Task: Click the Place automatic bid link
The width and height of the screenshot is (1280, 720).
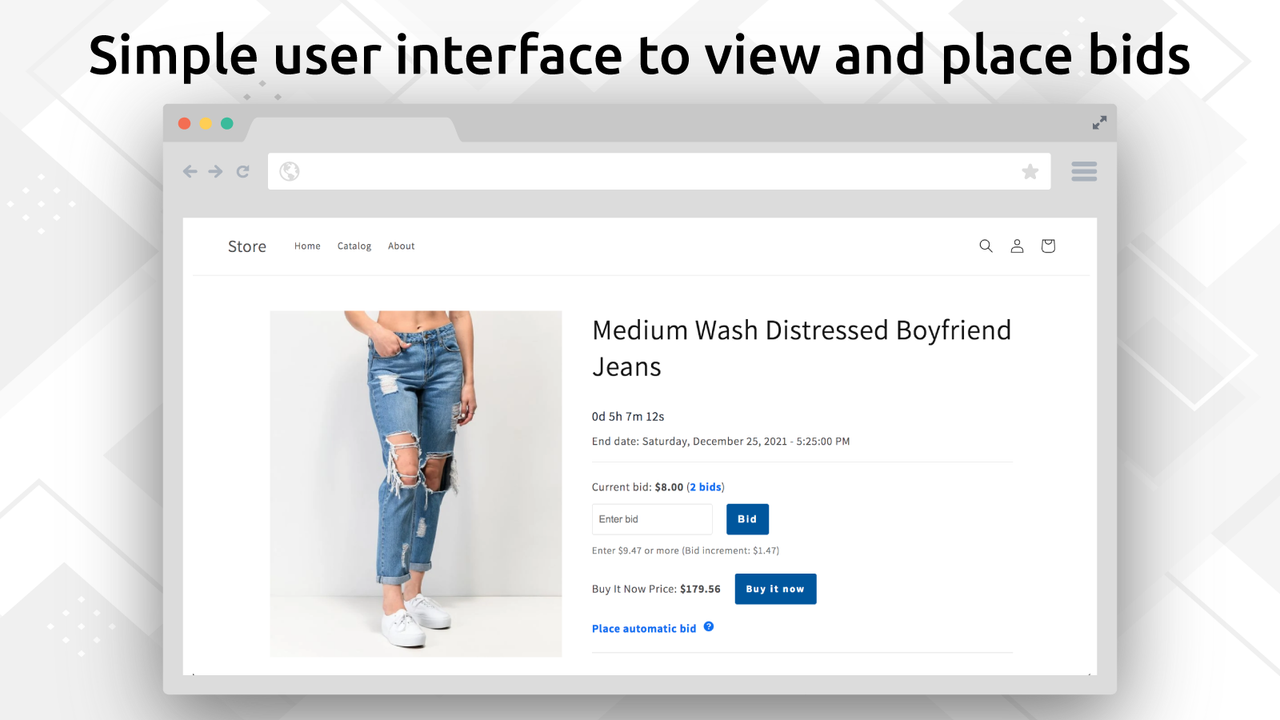Action: 643,627
